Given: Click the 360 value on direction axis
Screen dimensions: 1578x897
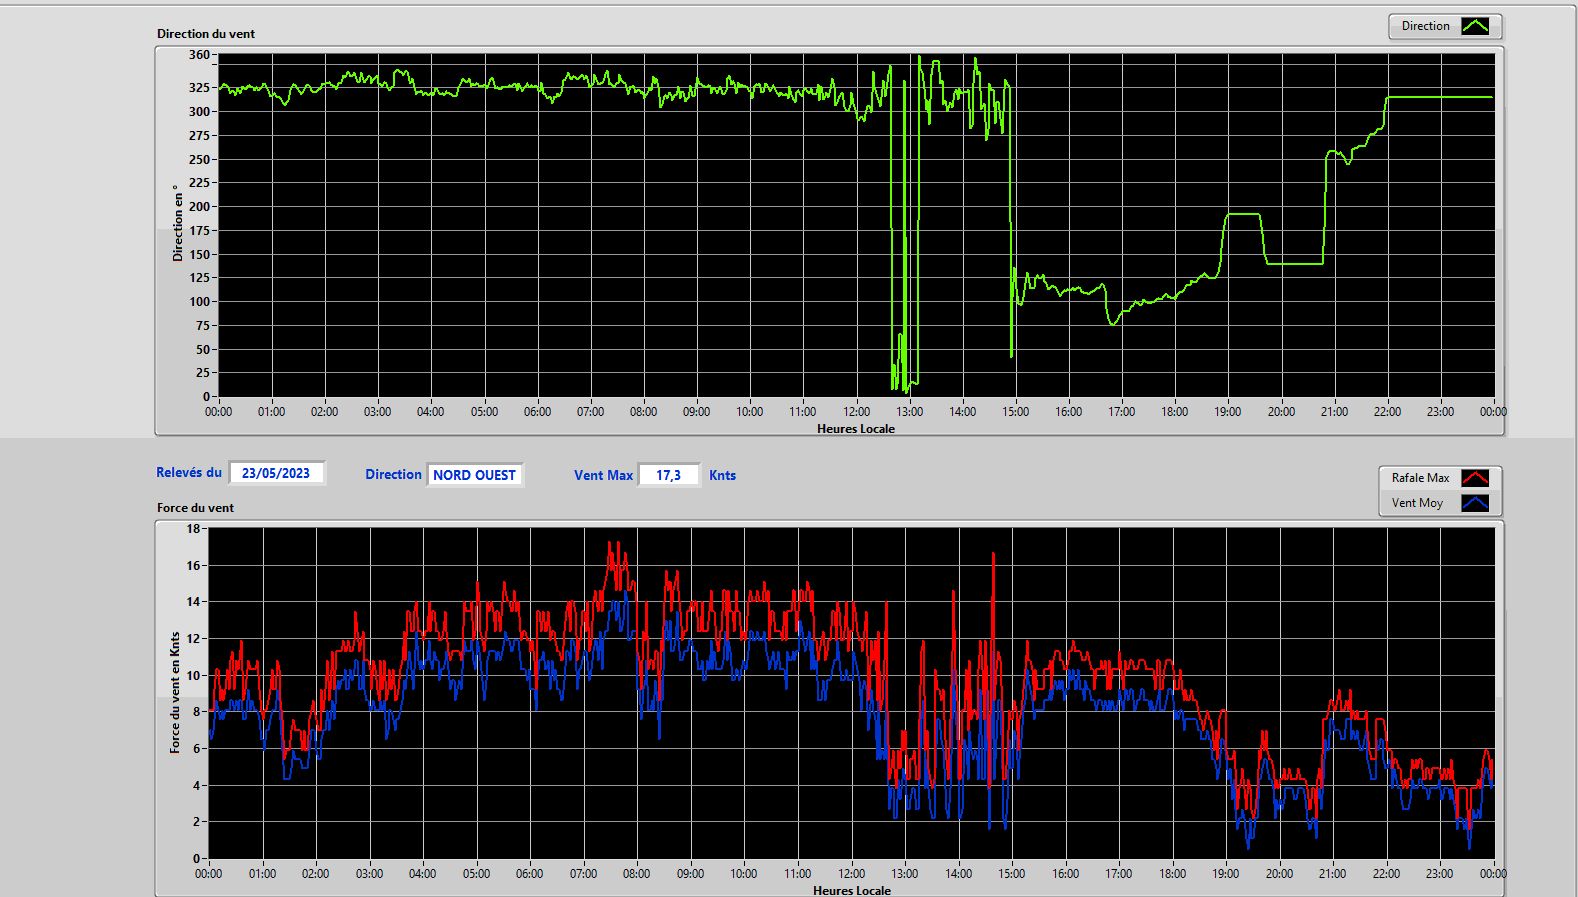Looking at the screenshot, I should click(199, 56).
